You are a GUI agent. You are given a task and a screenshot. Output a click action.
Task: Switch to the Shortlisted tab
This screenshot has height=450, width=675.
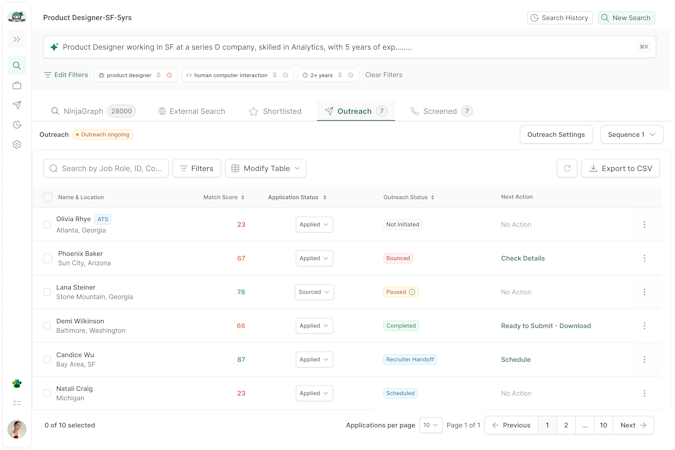275,111
